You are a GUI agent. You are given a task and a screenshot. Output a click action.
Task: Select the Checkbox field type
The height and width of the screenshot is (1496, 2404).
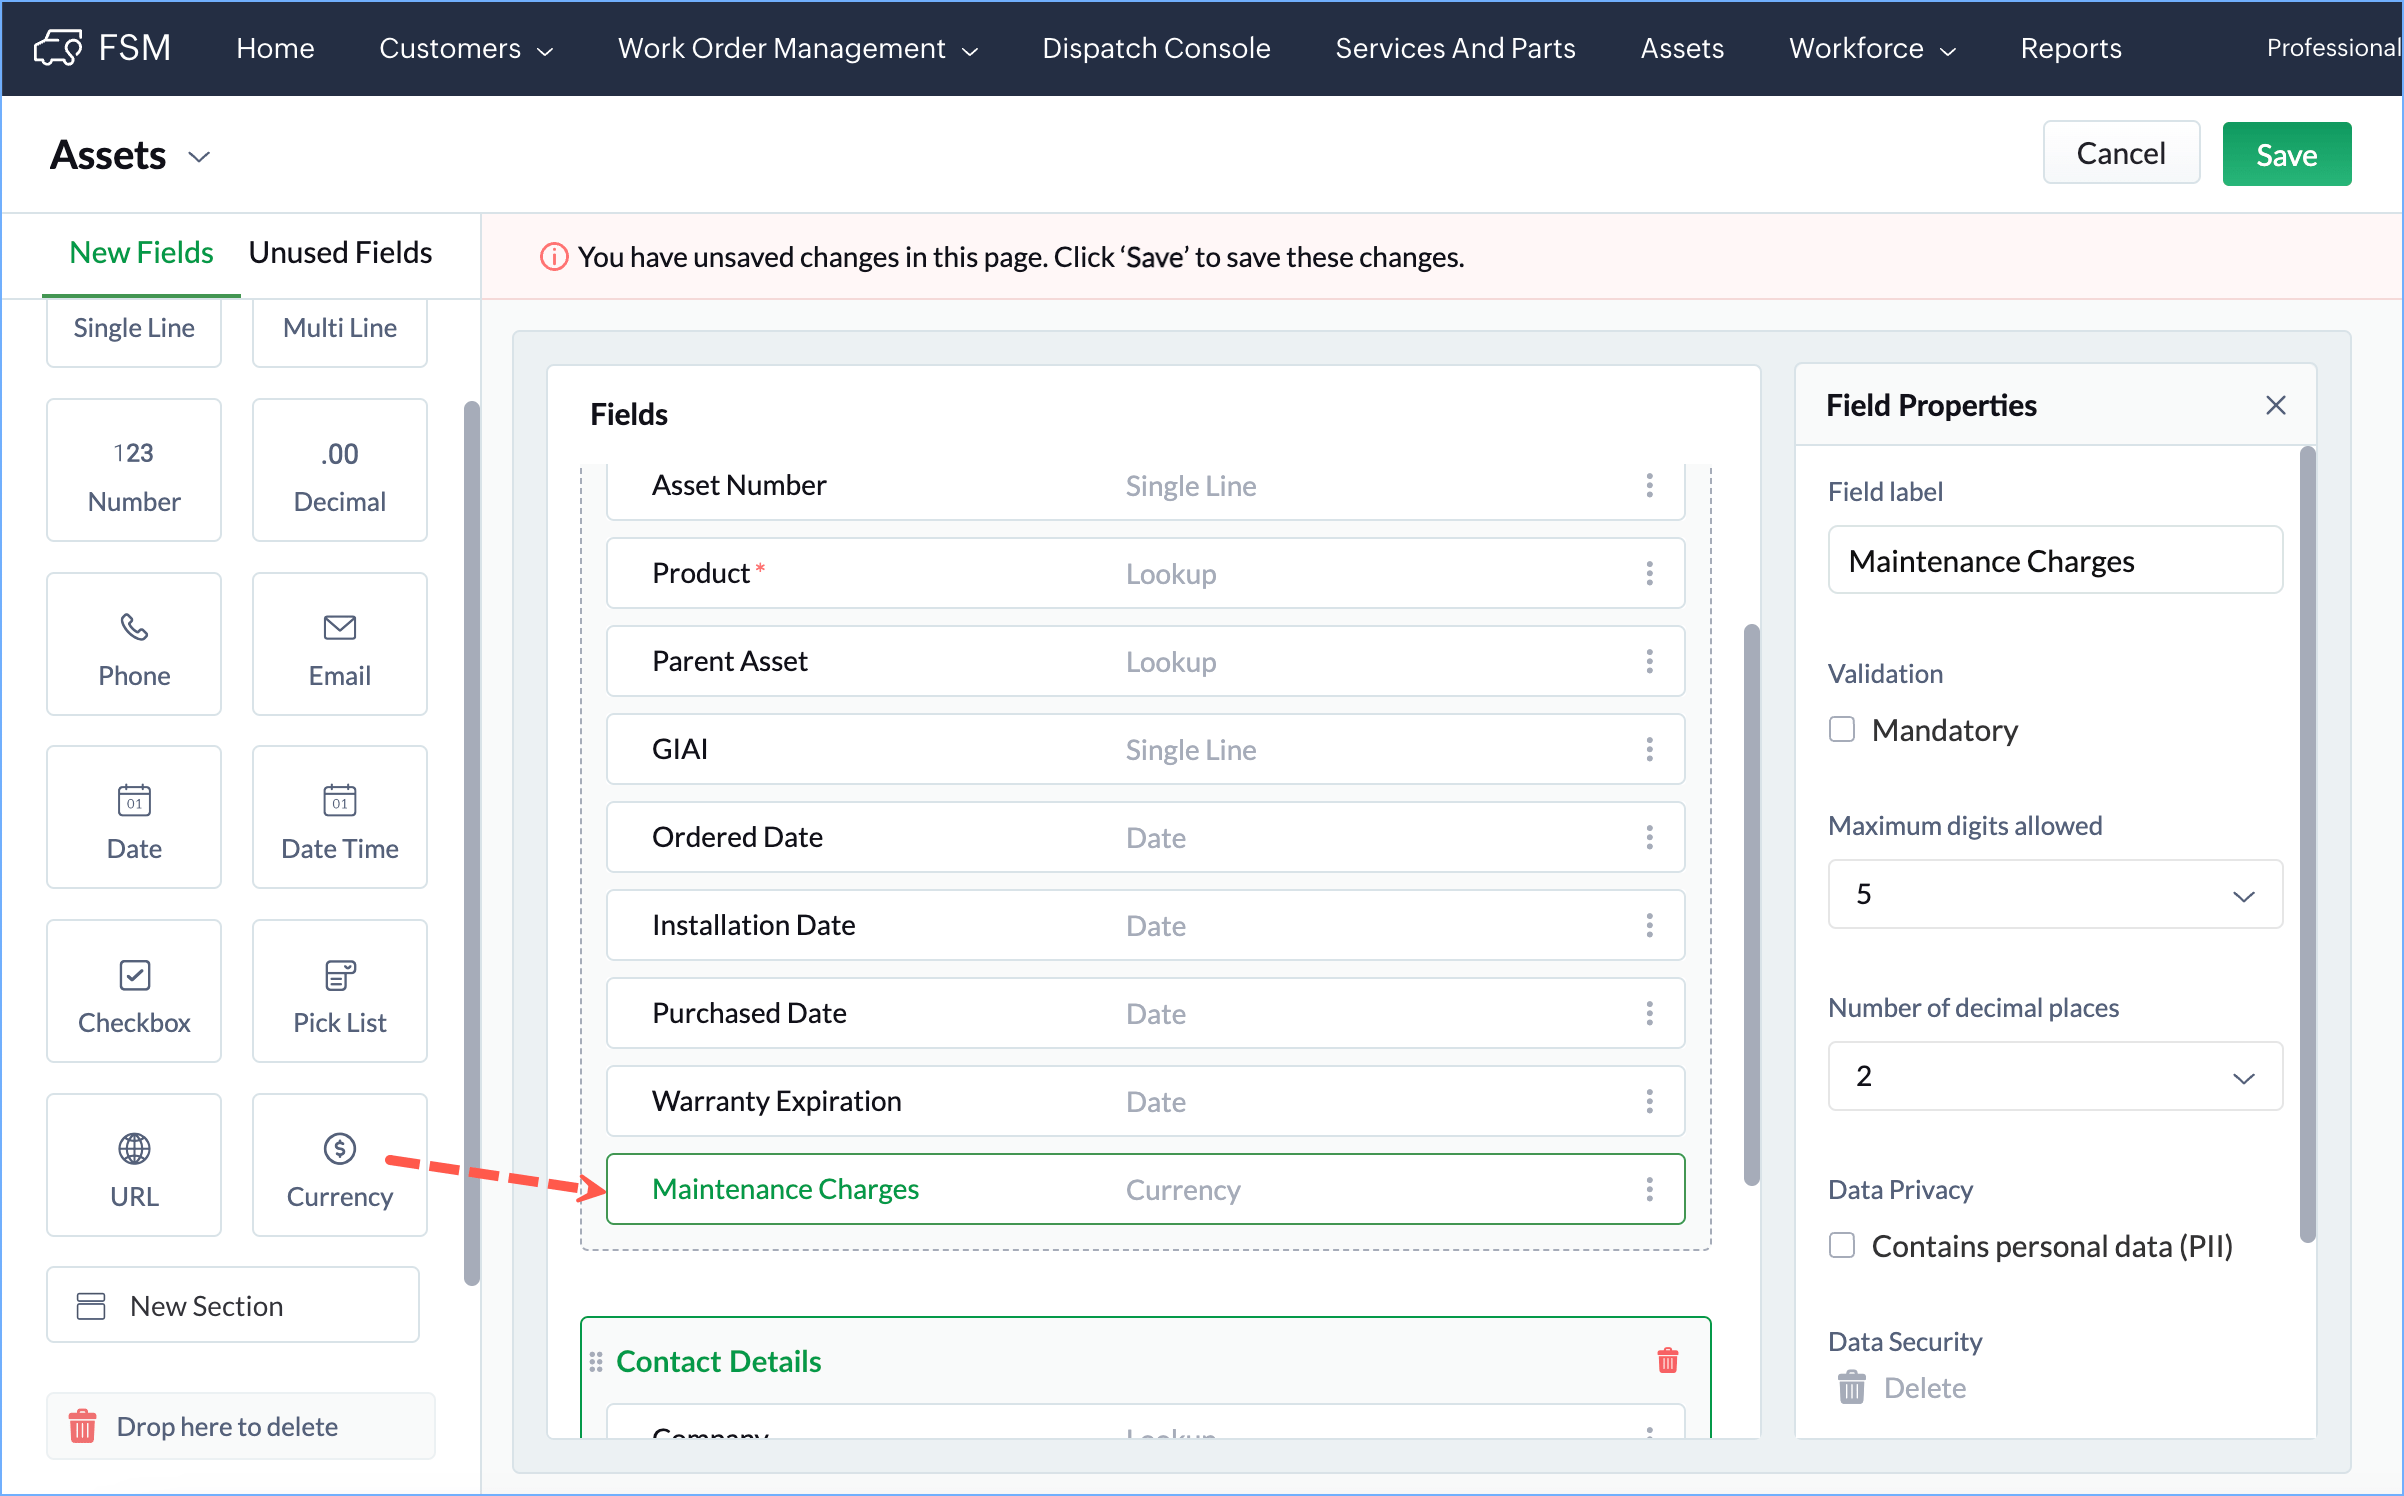click(x=134, y=990)
